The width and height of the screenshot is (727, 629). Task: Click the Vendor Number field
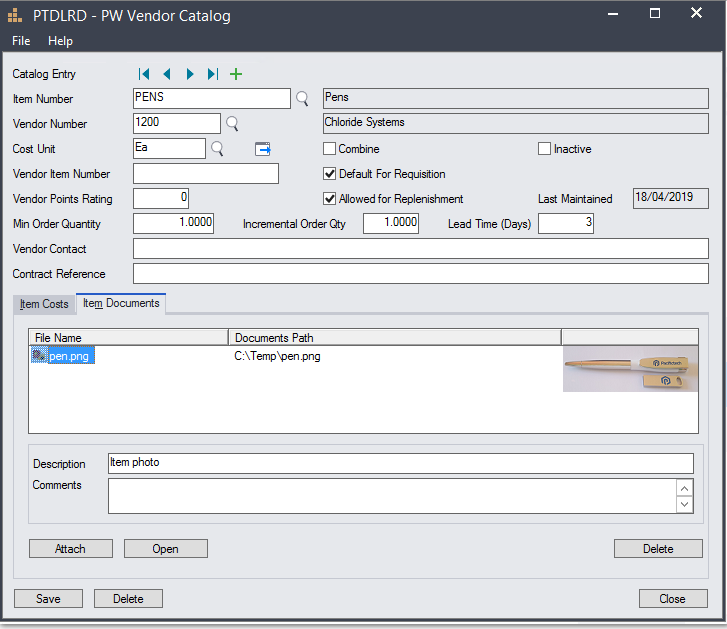point(177,124)
